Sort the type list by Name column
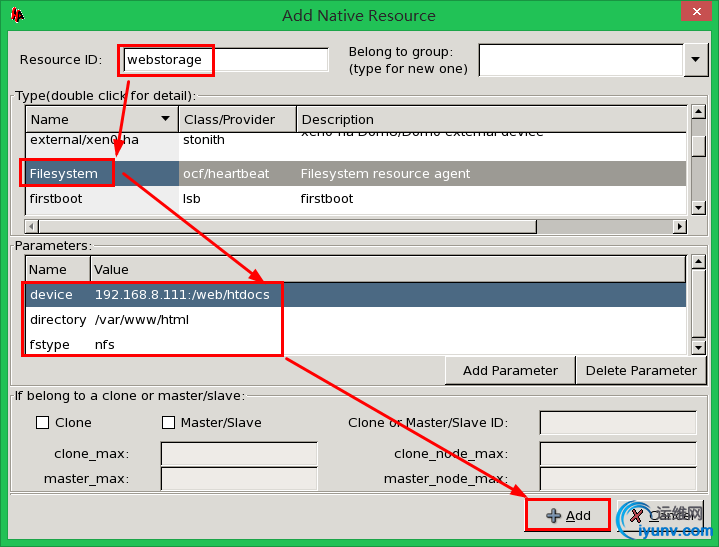719x547 pixels. point(102,119)
